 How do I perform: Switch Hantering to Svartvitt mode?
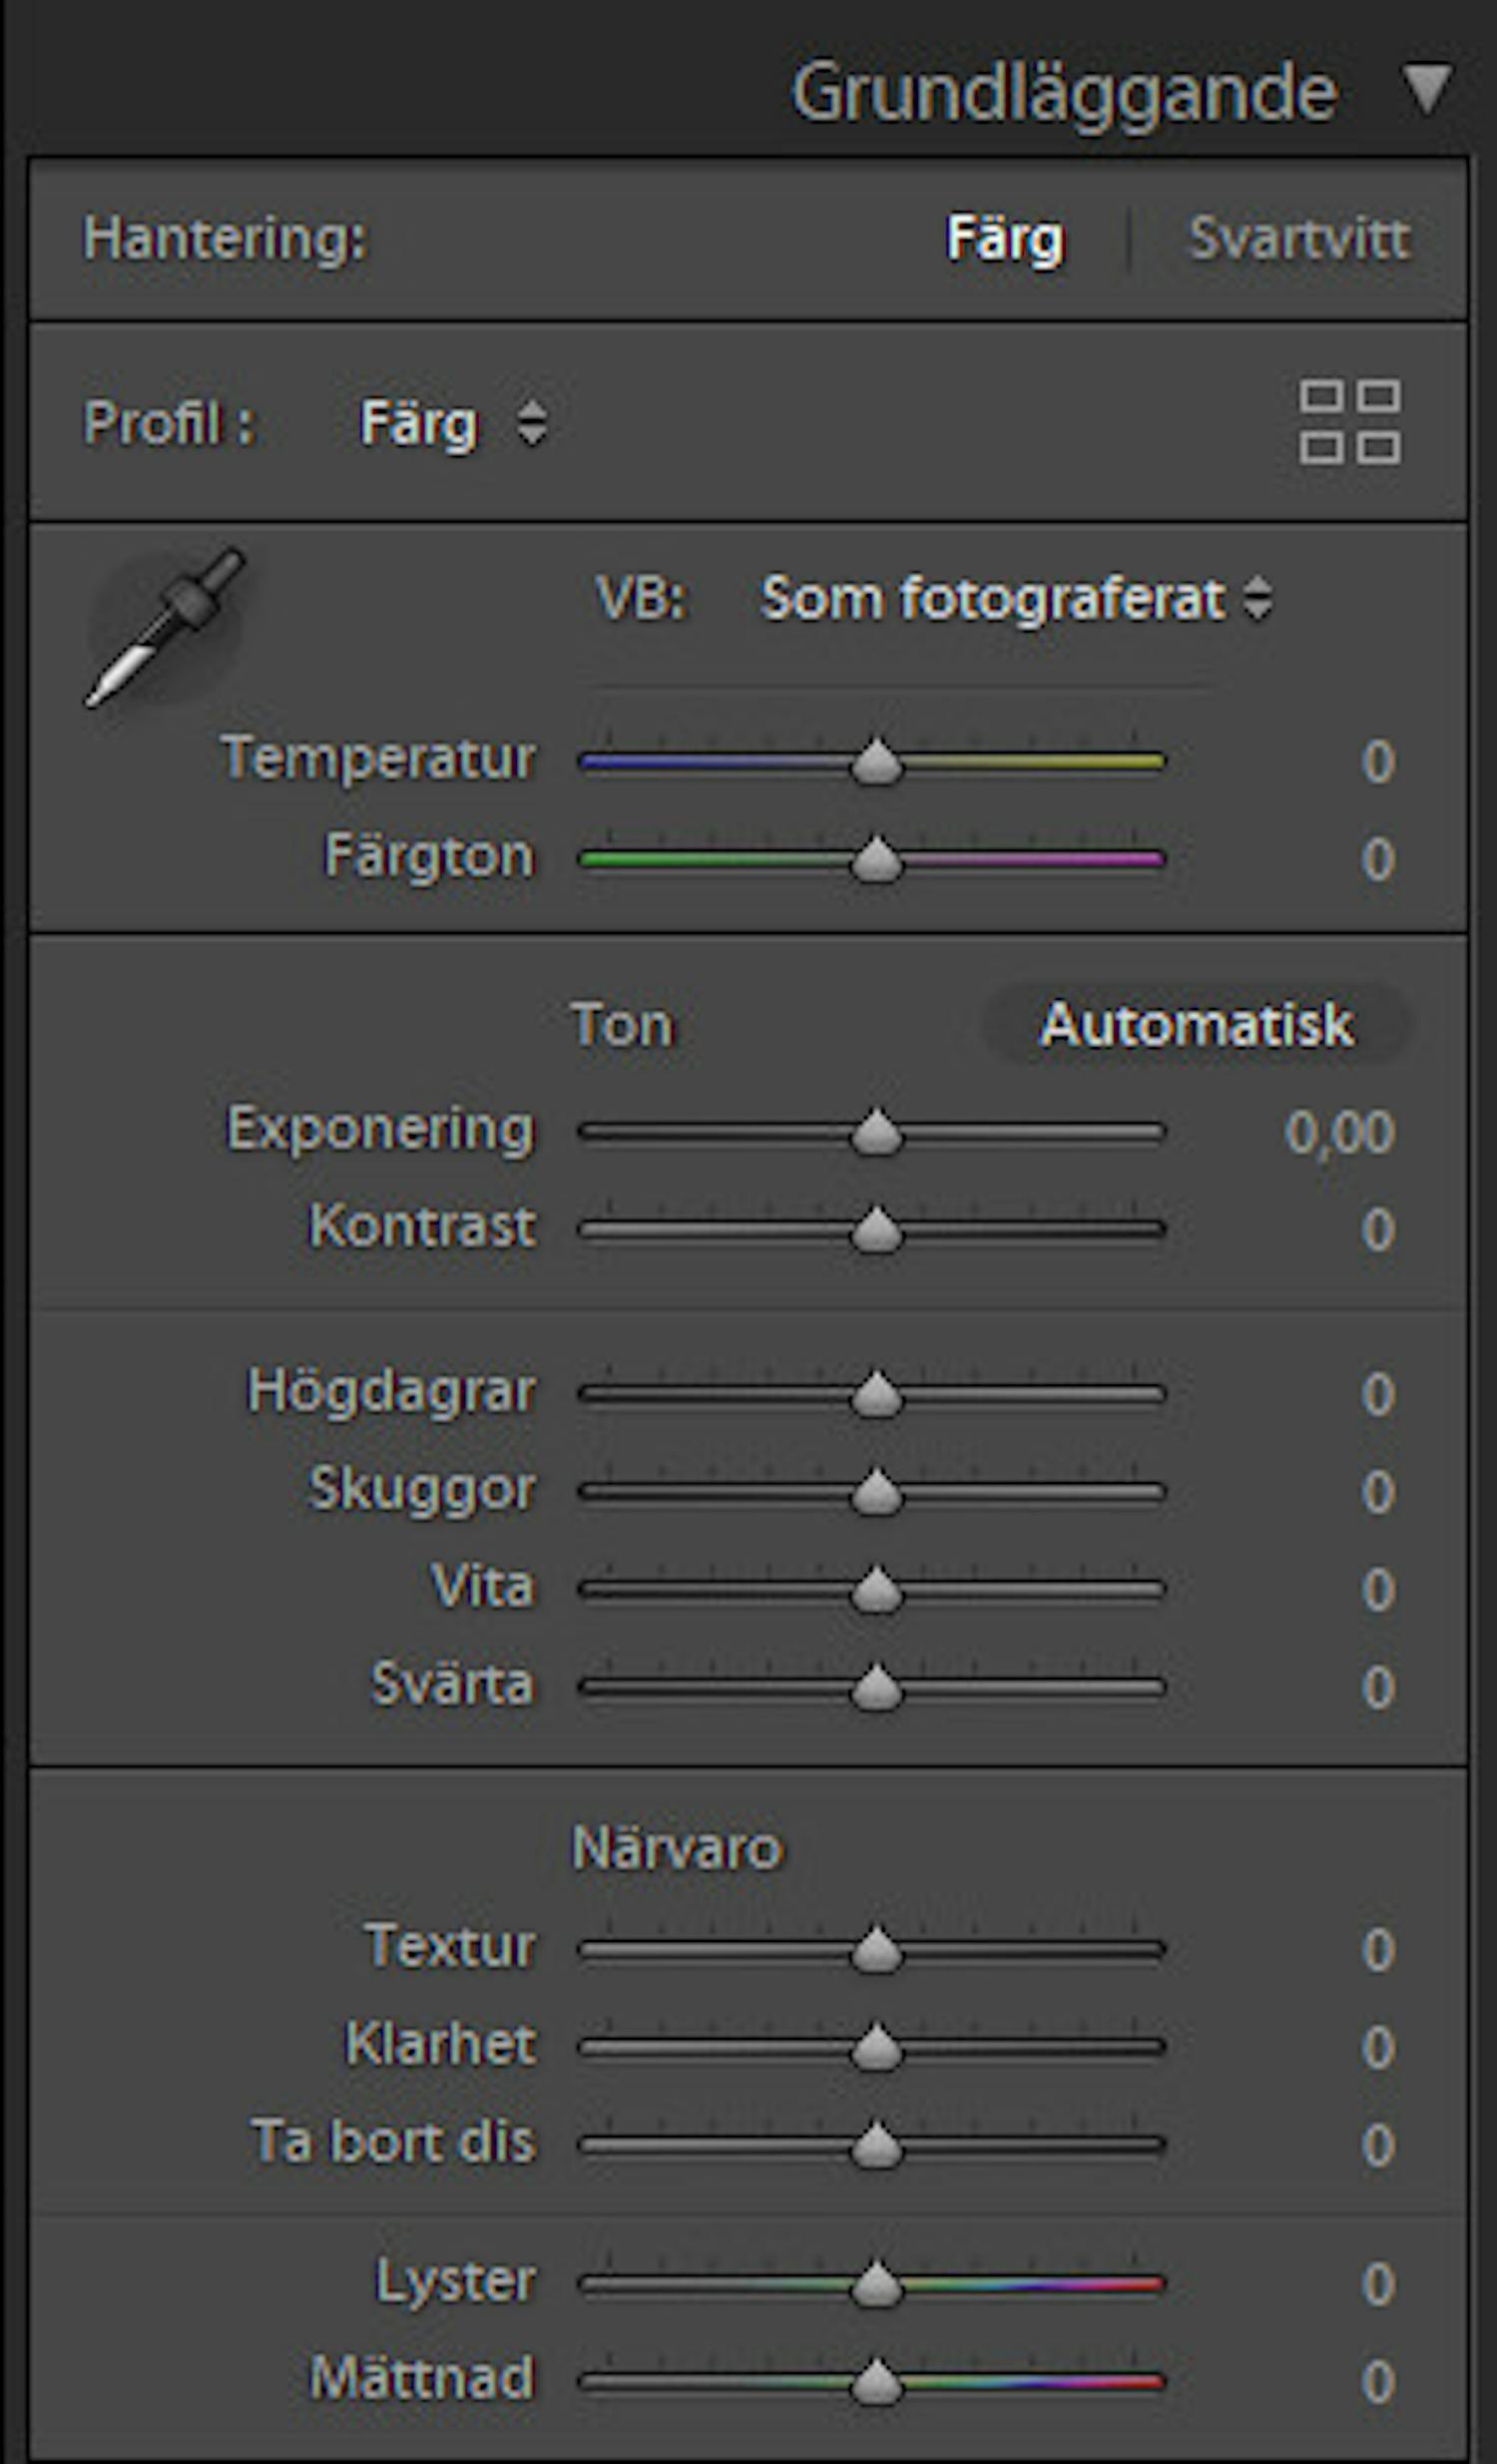1297,237
